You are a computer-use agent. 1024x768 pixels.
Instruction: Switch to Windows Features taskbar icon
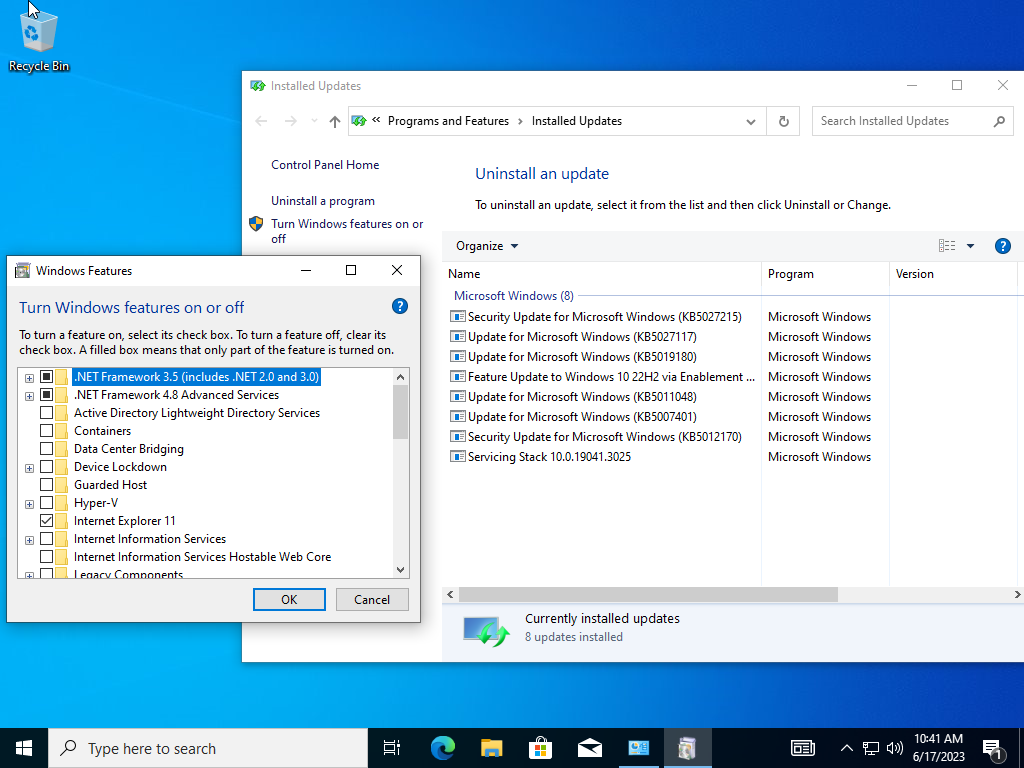pyautogui.click(x=687, y=748)
